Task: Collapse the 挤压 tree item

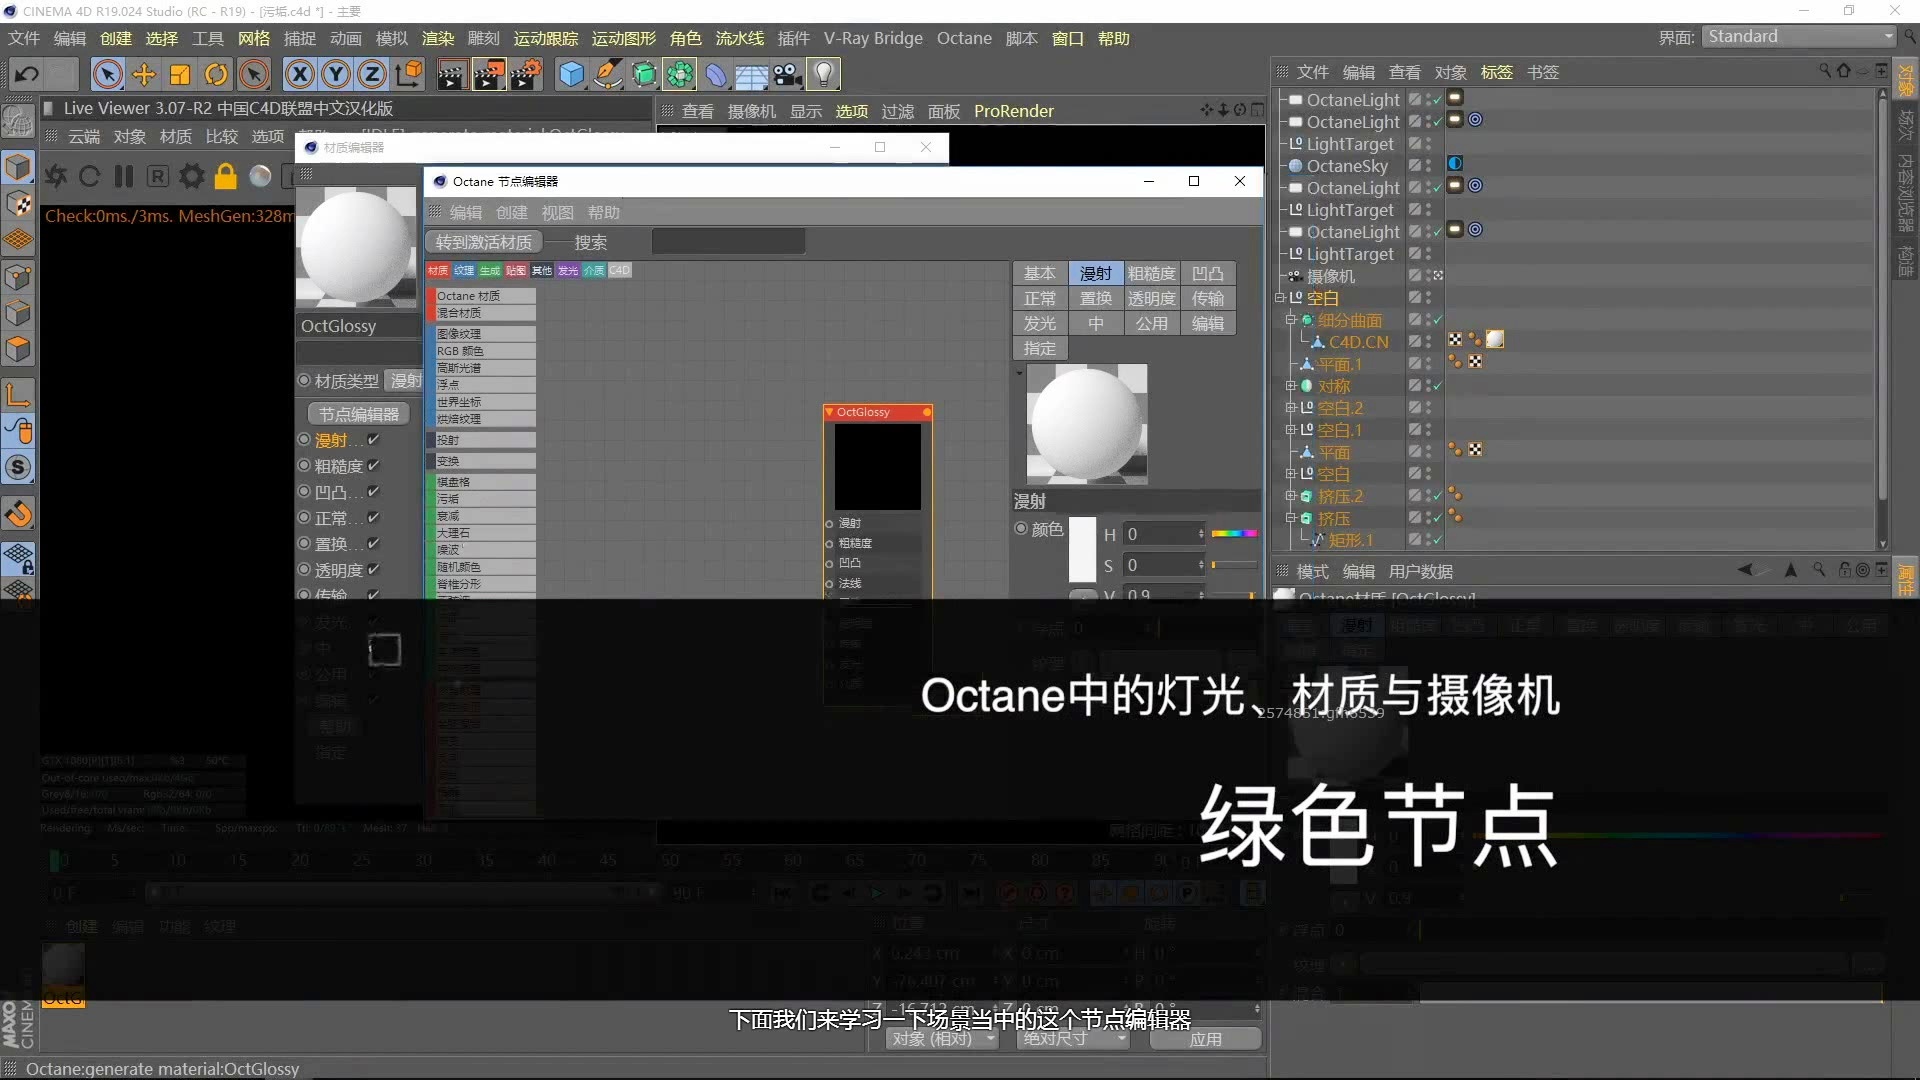Action: [1290, 518]
